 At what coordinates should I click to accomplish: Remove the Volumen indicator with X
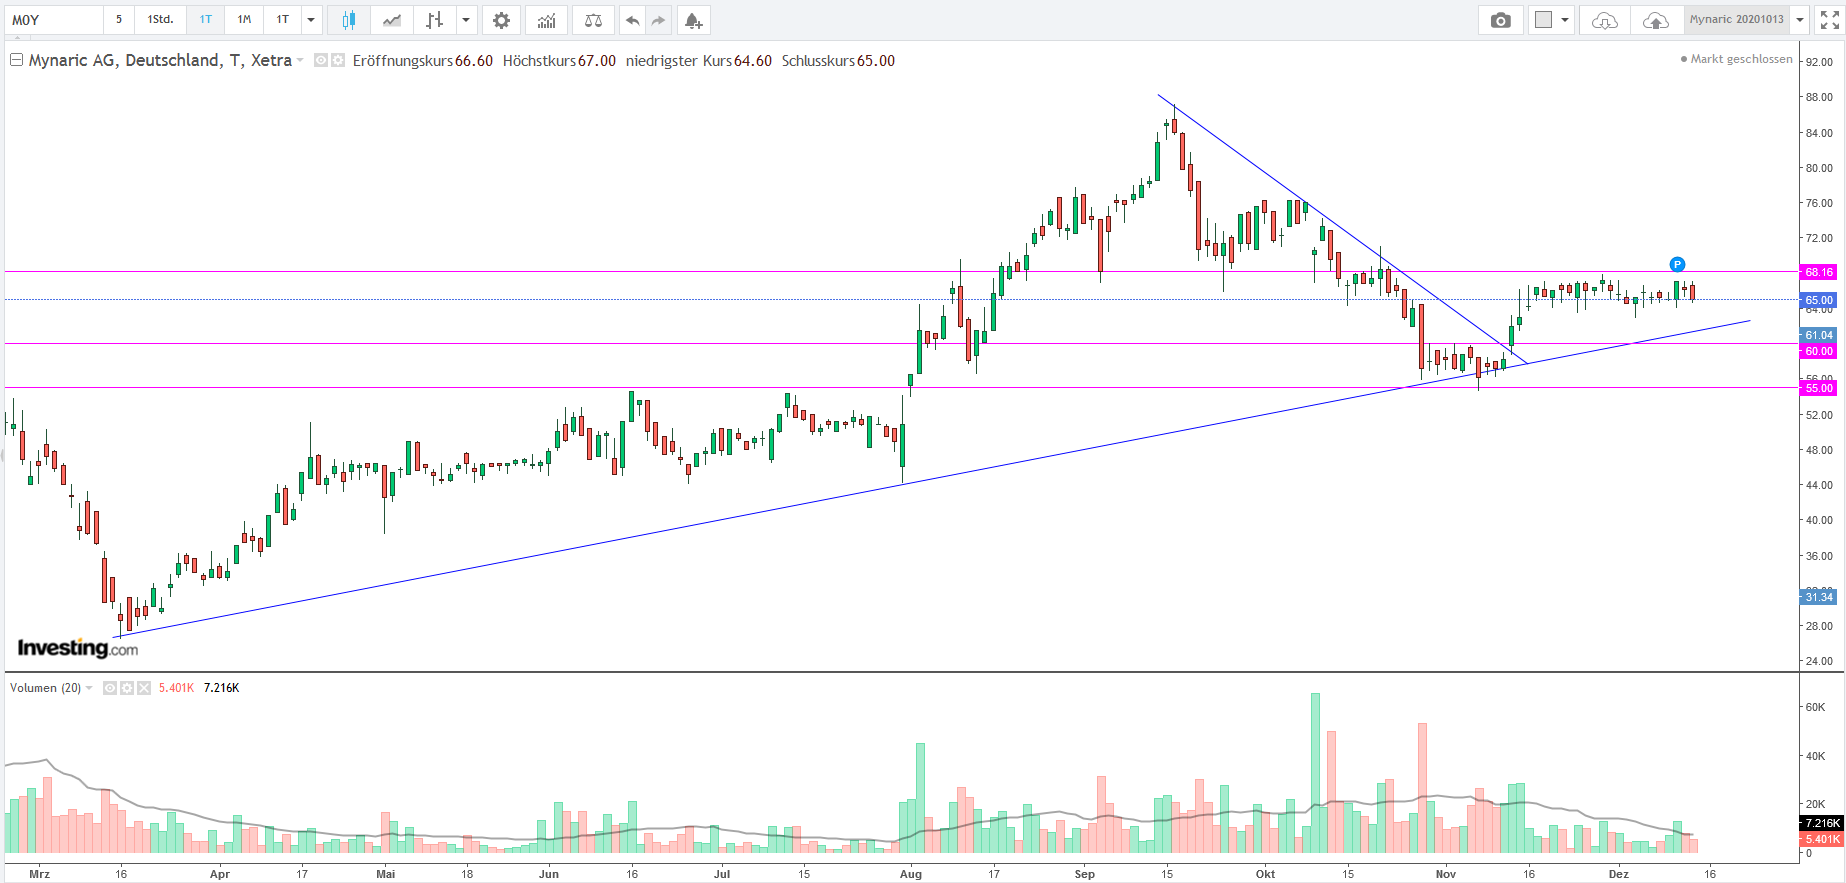[x=144, y=688]
